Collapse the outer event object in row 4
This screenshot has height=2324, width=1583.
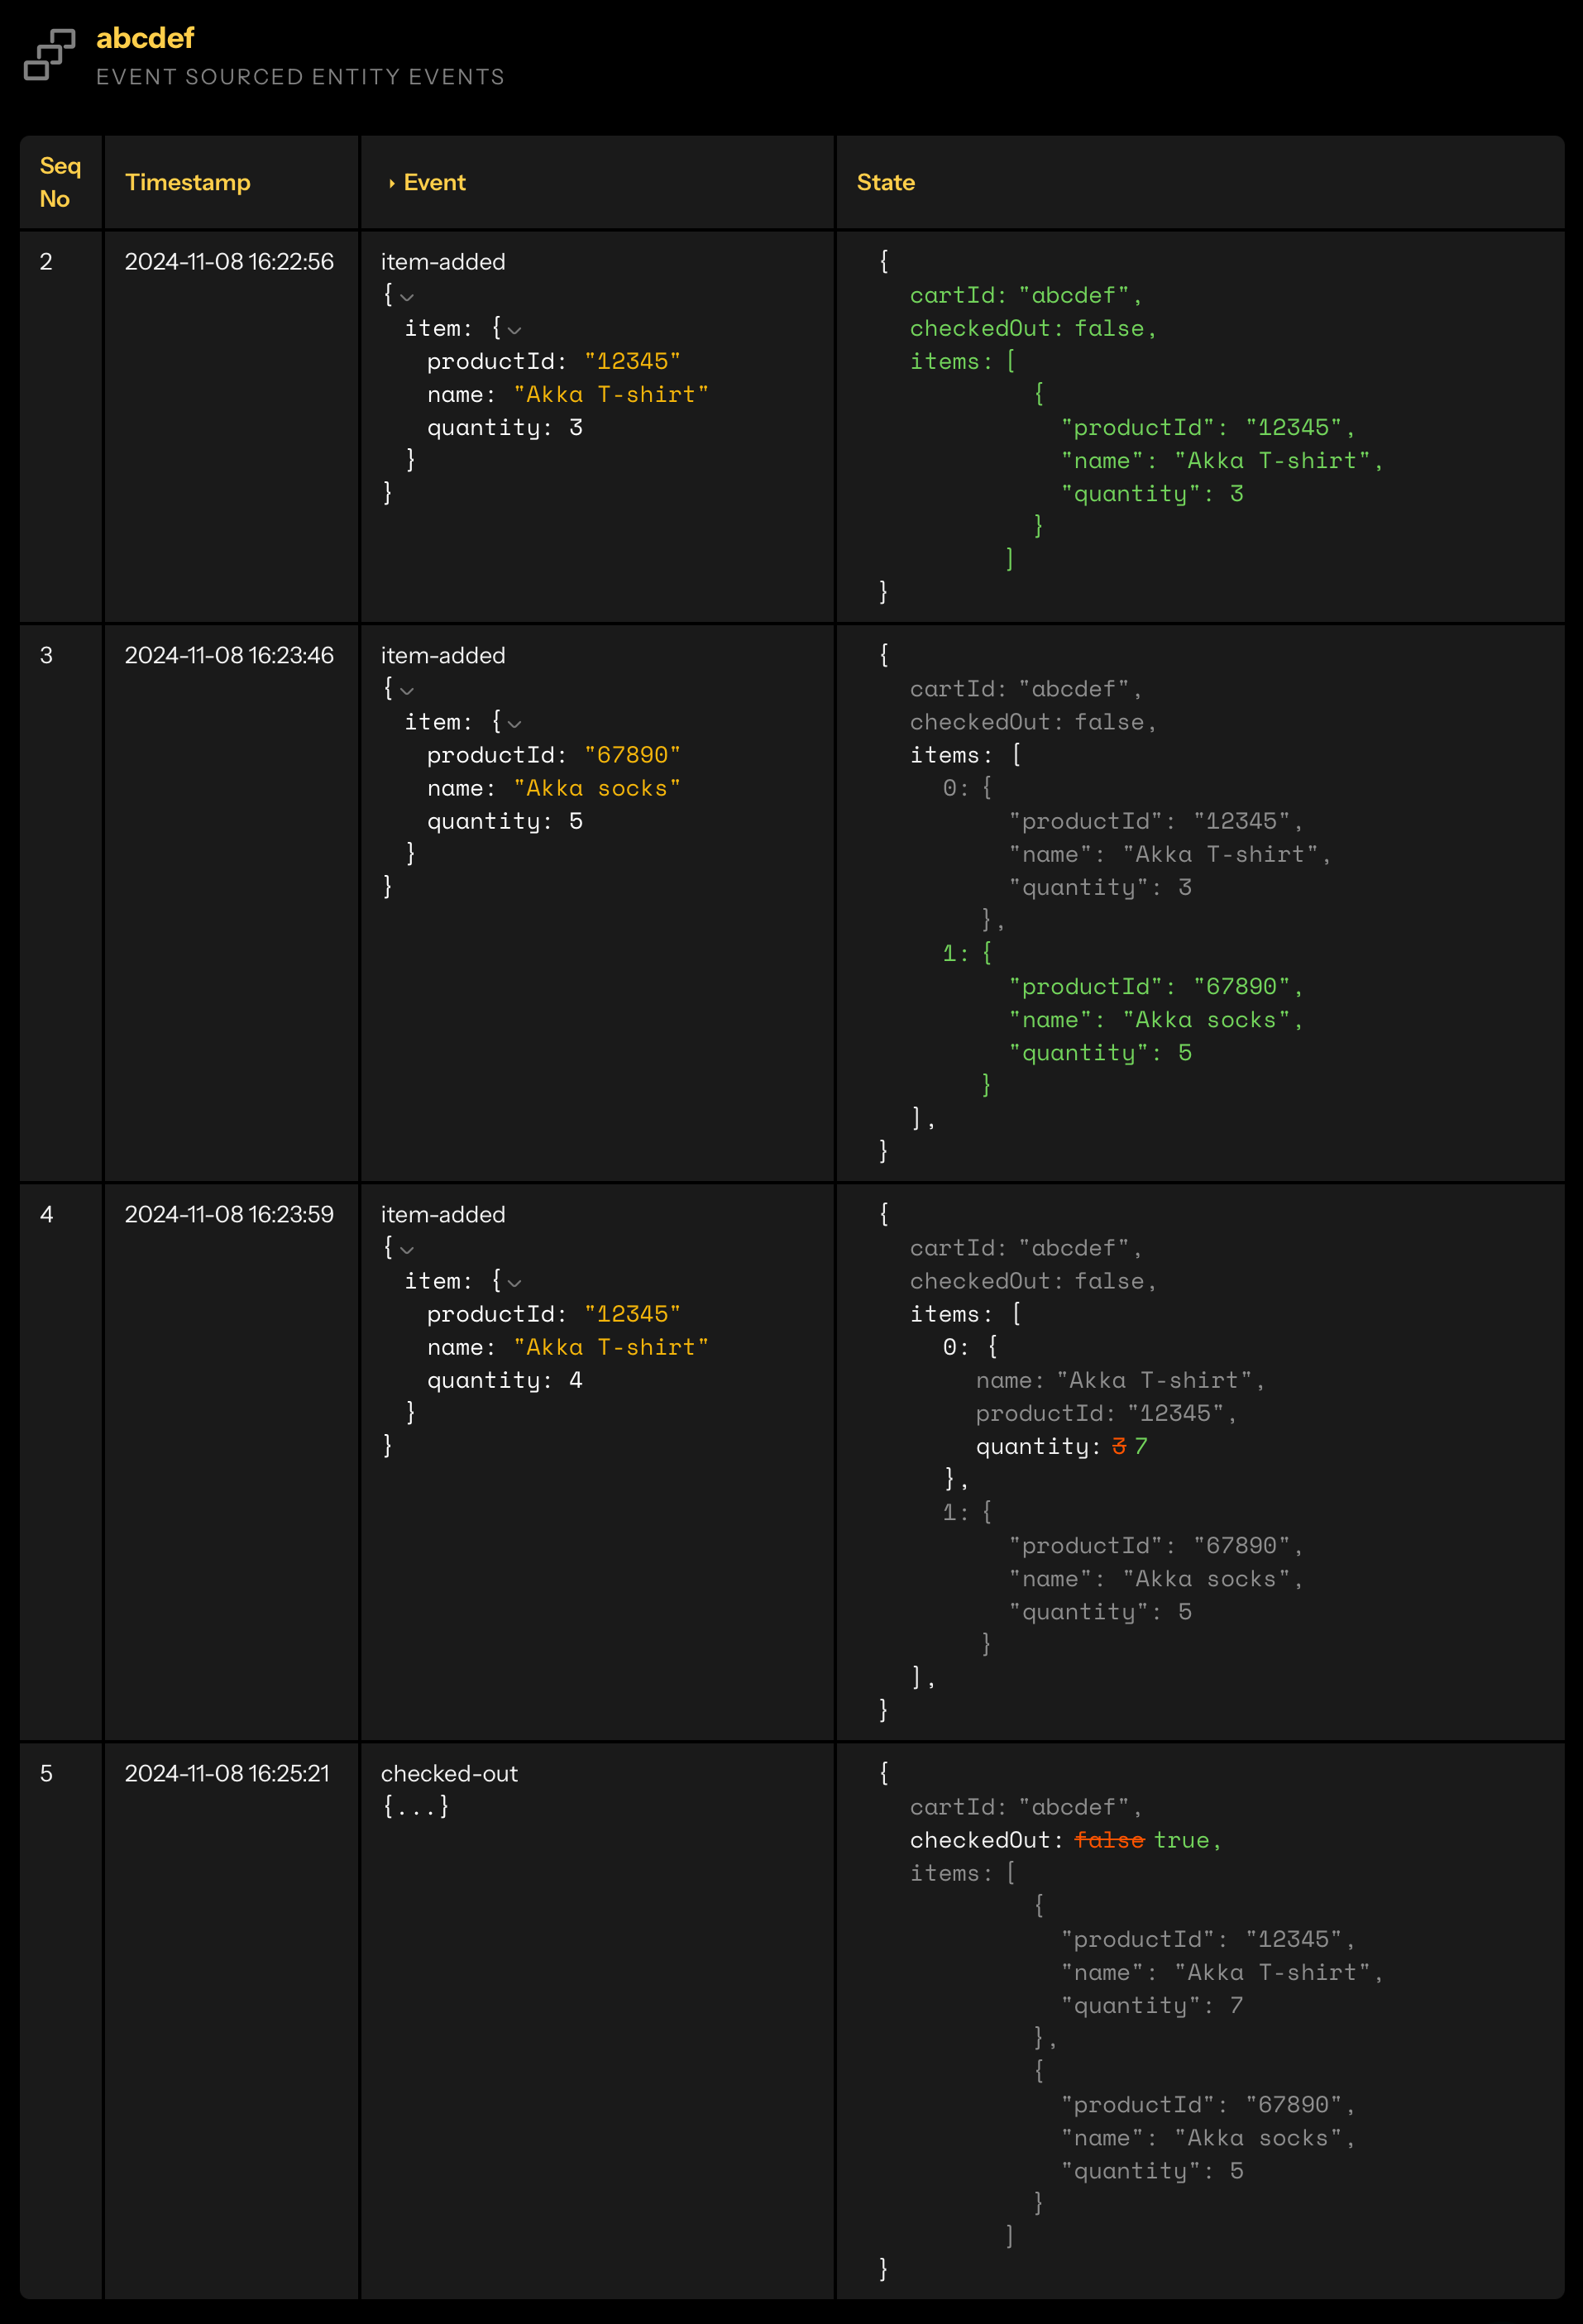coord(406,1250)
